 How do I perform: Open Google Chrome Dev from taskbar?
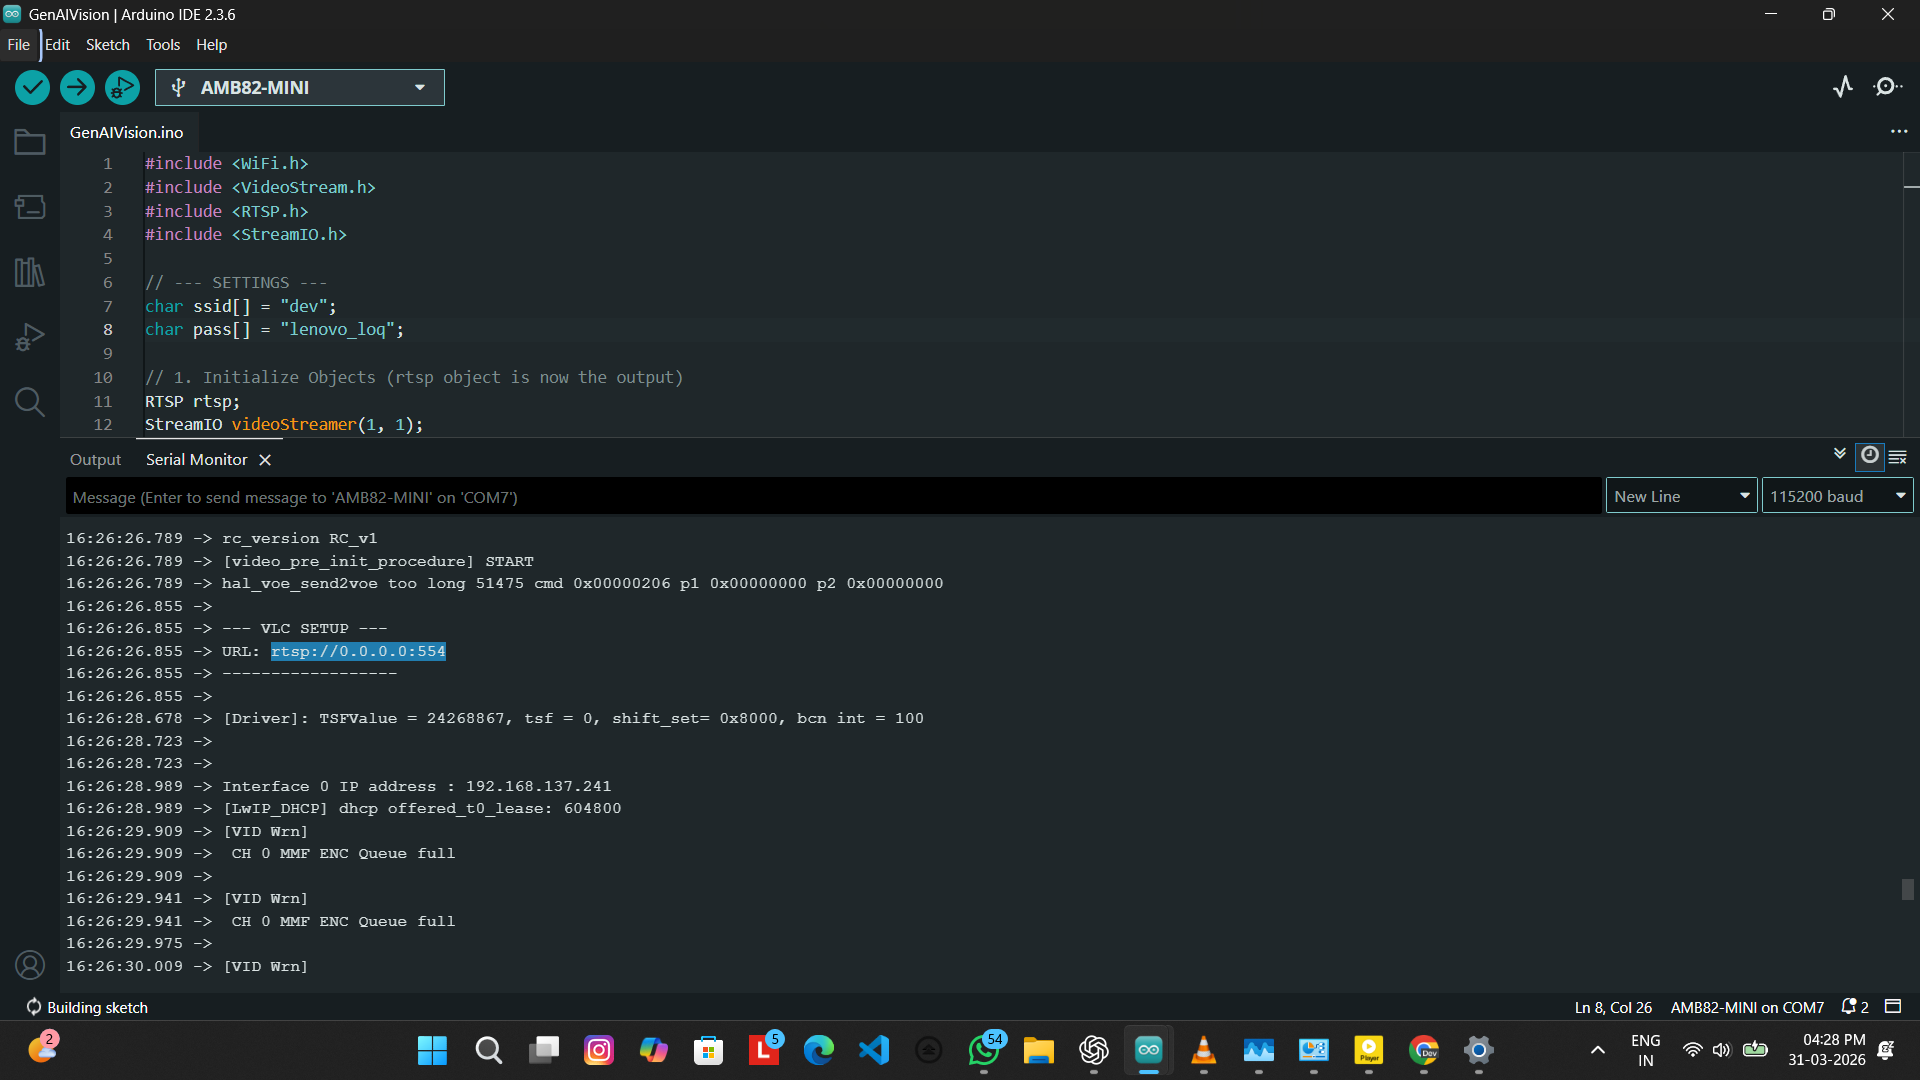pyautogui.click(x=1424, y=1050)
